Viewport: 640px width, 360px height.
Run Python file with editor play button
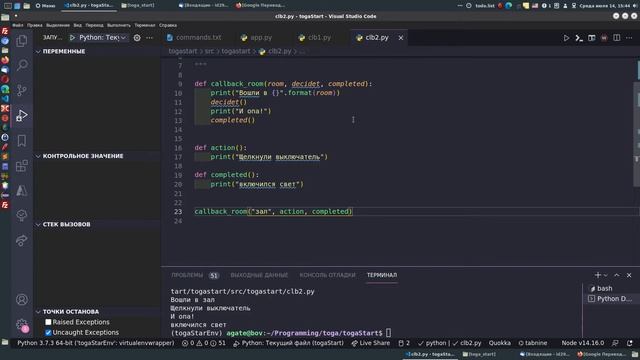pyautogui.click(x=566, y=38)
